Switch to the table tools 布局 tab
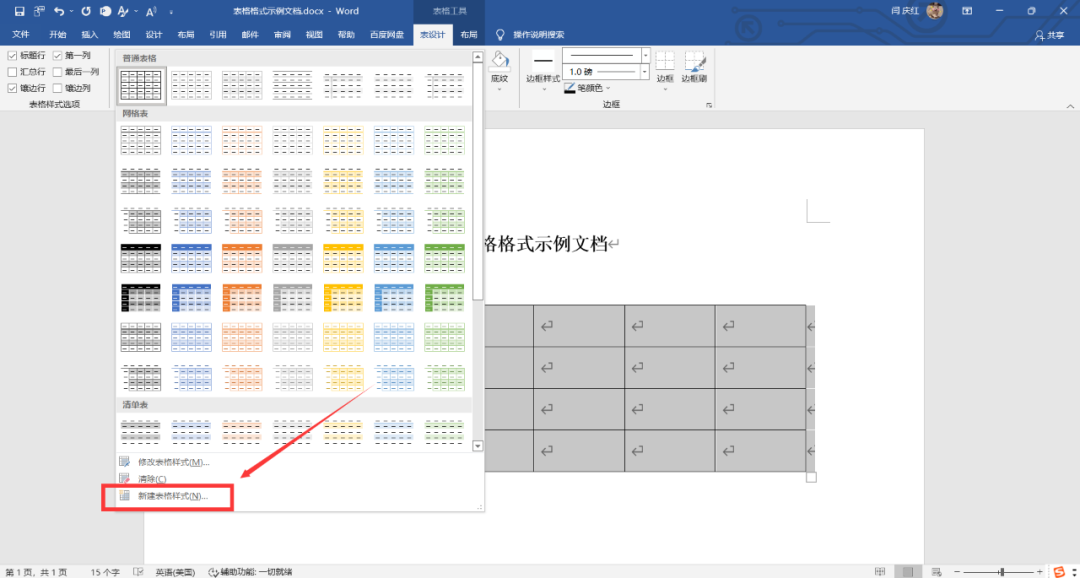This screenshot has height=578, width=1080. [468, 34]
